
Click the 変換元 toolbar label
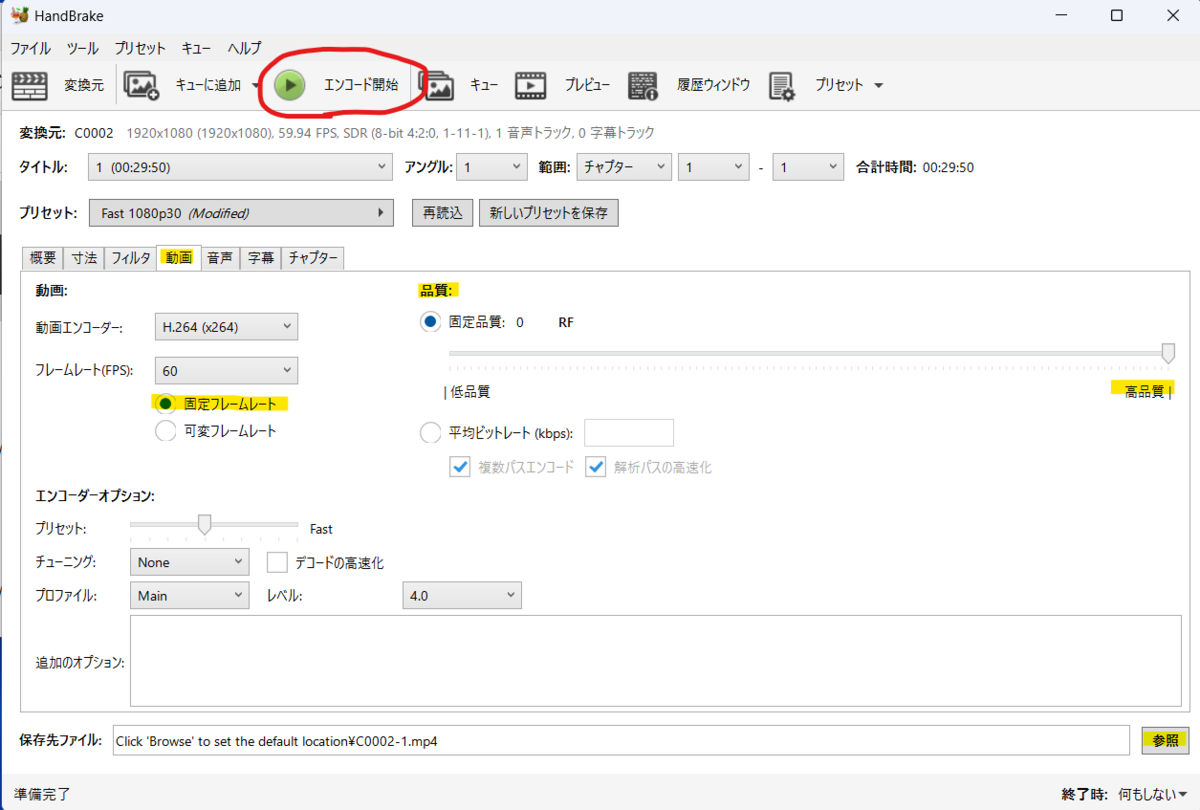[84, 85]
